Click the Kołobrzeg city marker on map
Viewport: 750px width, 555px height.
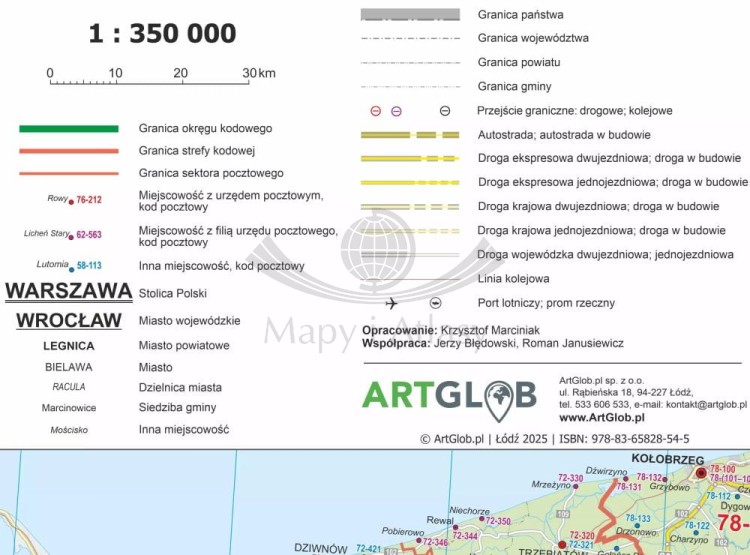coord(701,473)
